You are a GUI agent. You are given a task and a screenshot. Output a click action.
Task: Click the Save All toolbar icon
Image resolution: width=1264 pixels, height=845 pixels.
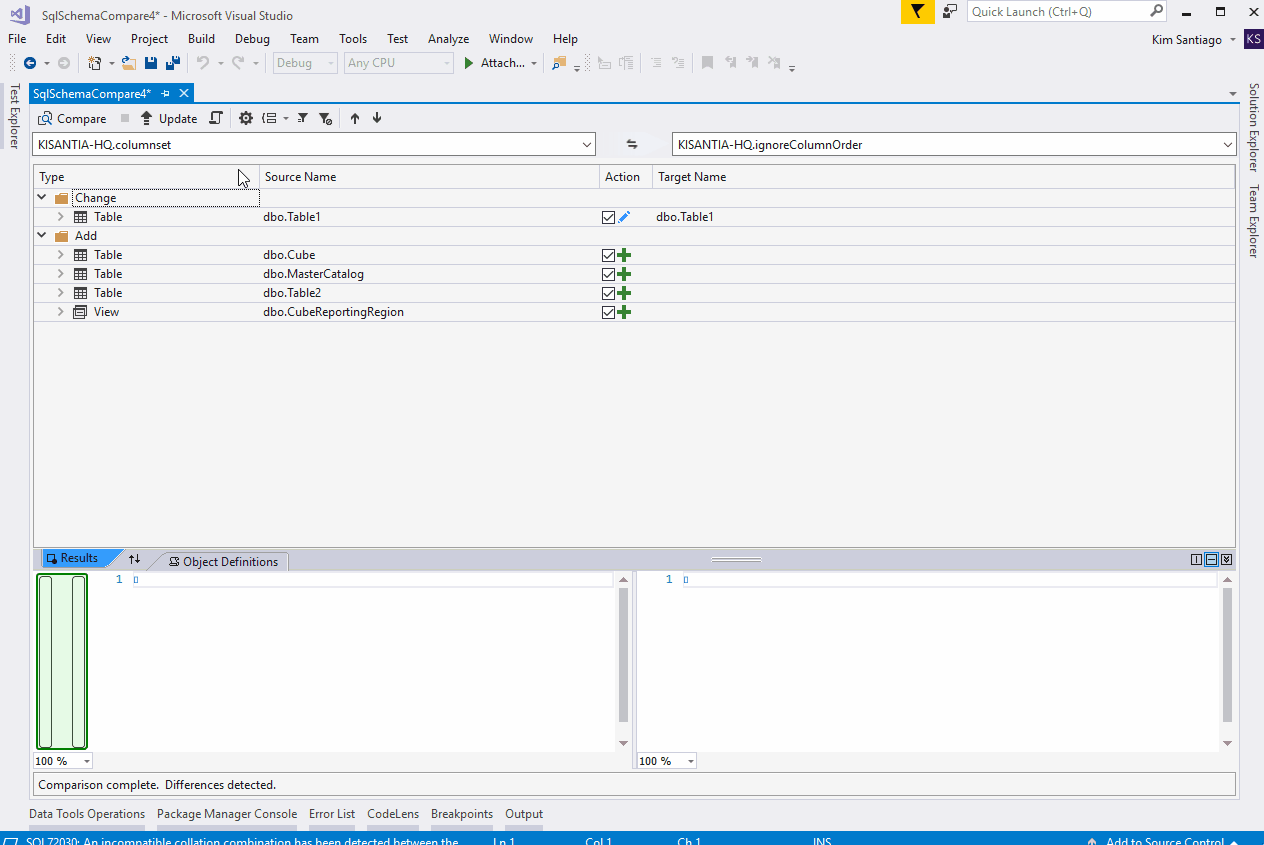(x=172, y=63)
